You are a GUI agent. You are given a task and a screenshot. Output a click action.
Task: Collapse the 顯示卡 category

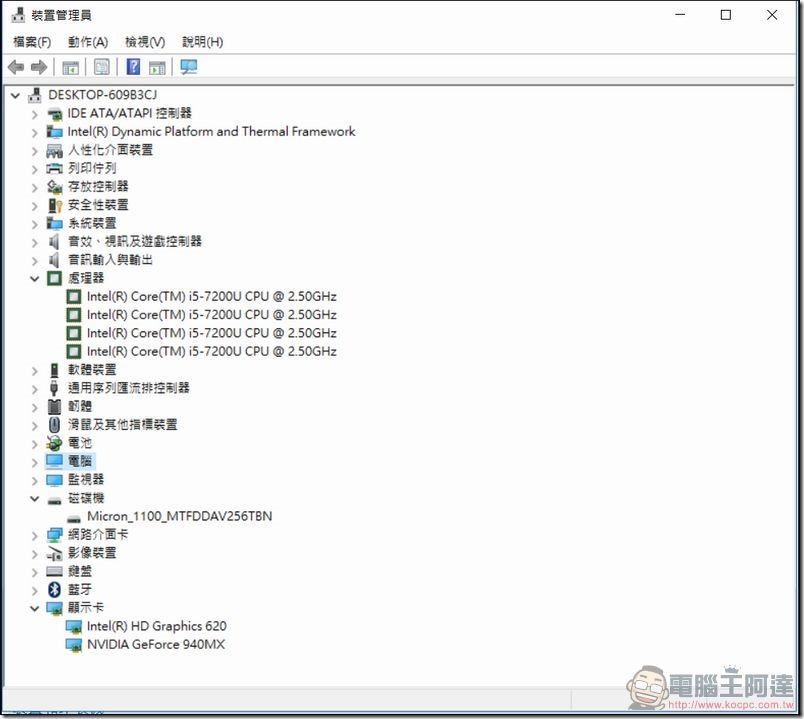coord(34,608)
